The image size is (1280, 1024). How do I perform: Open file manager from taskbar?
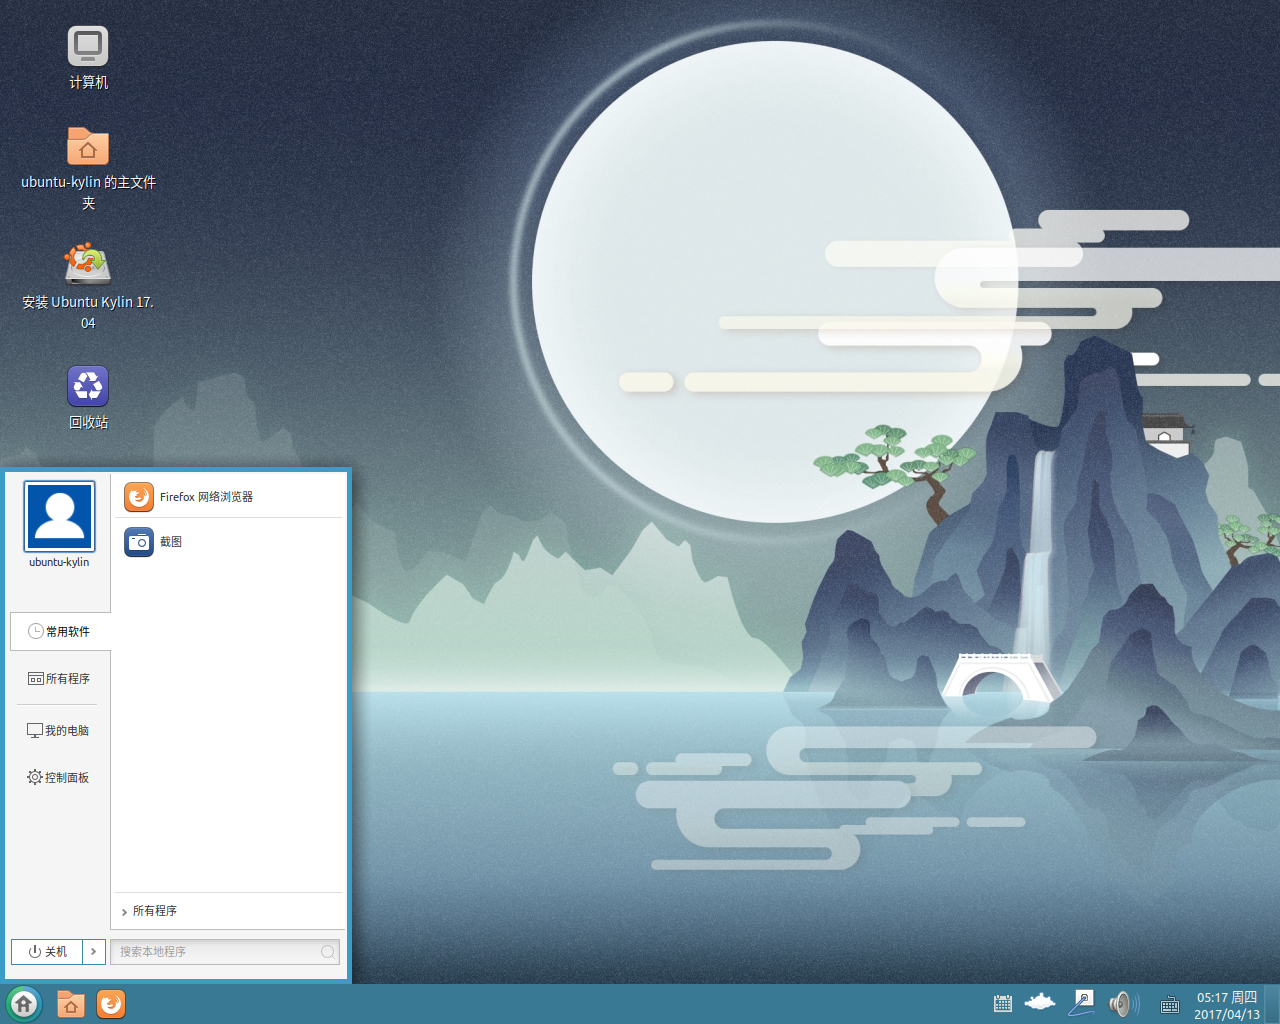tap(71, 1004)
